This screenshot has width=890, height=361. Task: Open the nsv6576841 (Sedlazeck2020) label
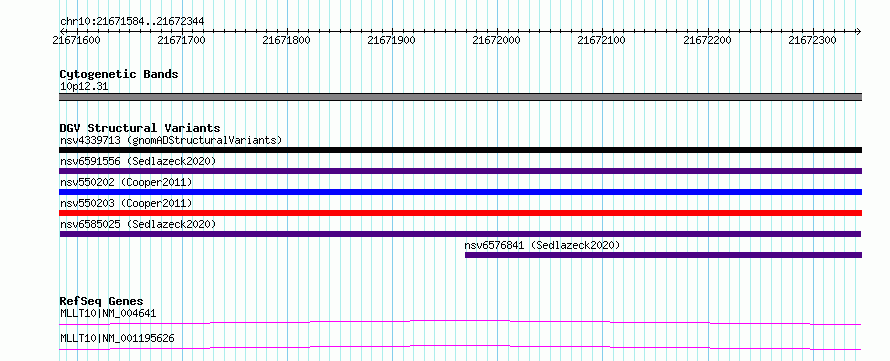point(542,245)
